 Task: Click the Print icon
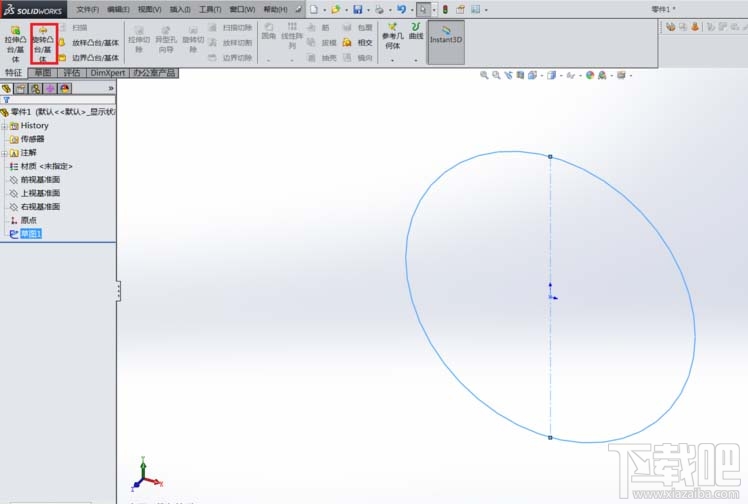380,9
